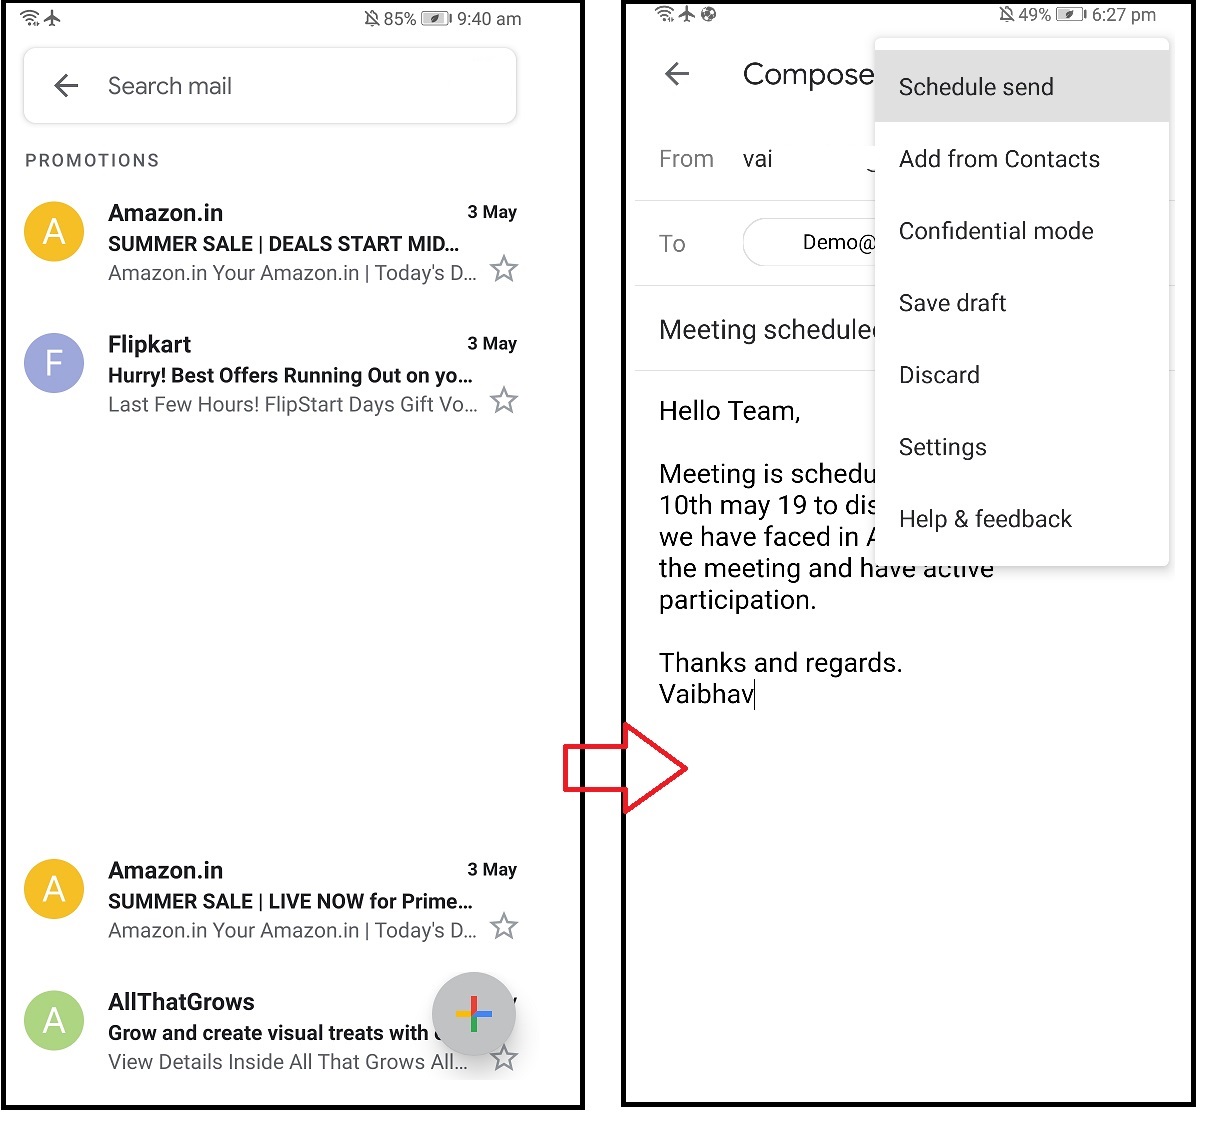Image resolution: width=1208 pixels, height=1131 pixels.
Task: Tap the AllThatGrows sender avatar
Action: point(53,1020)
